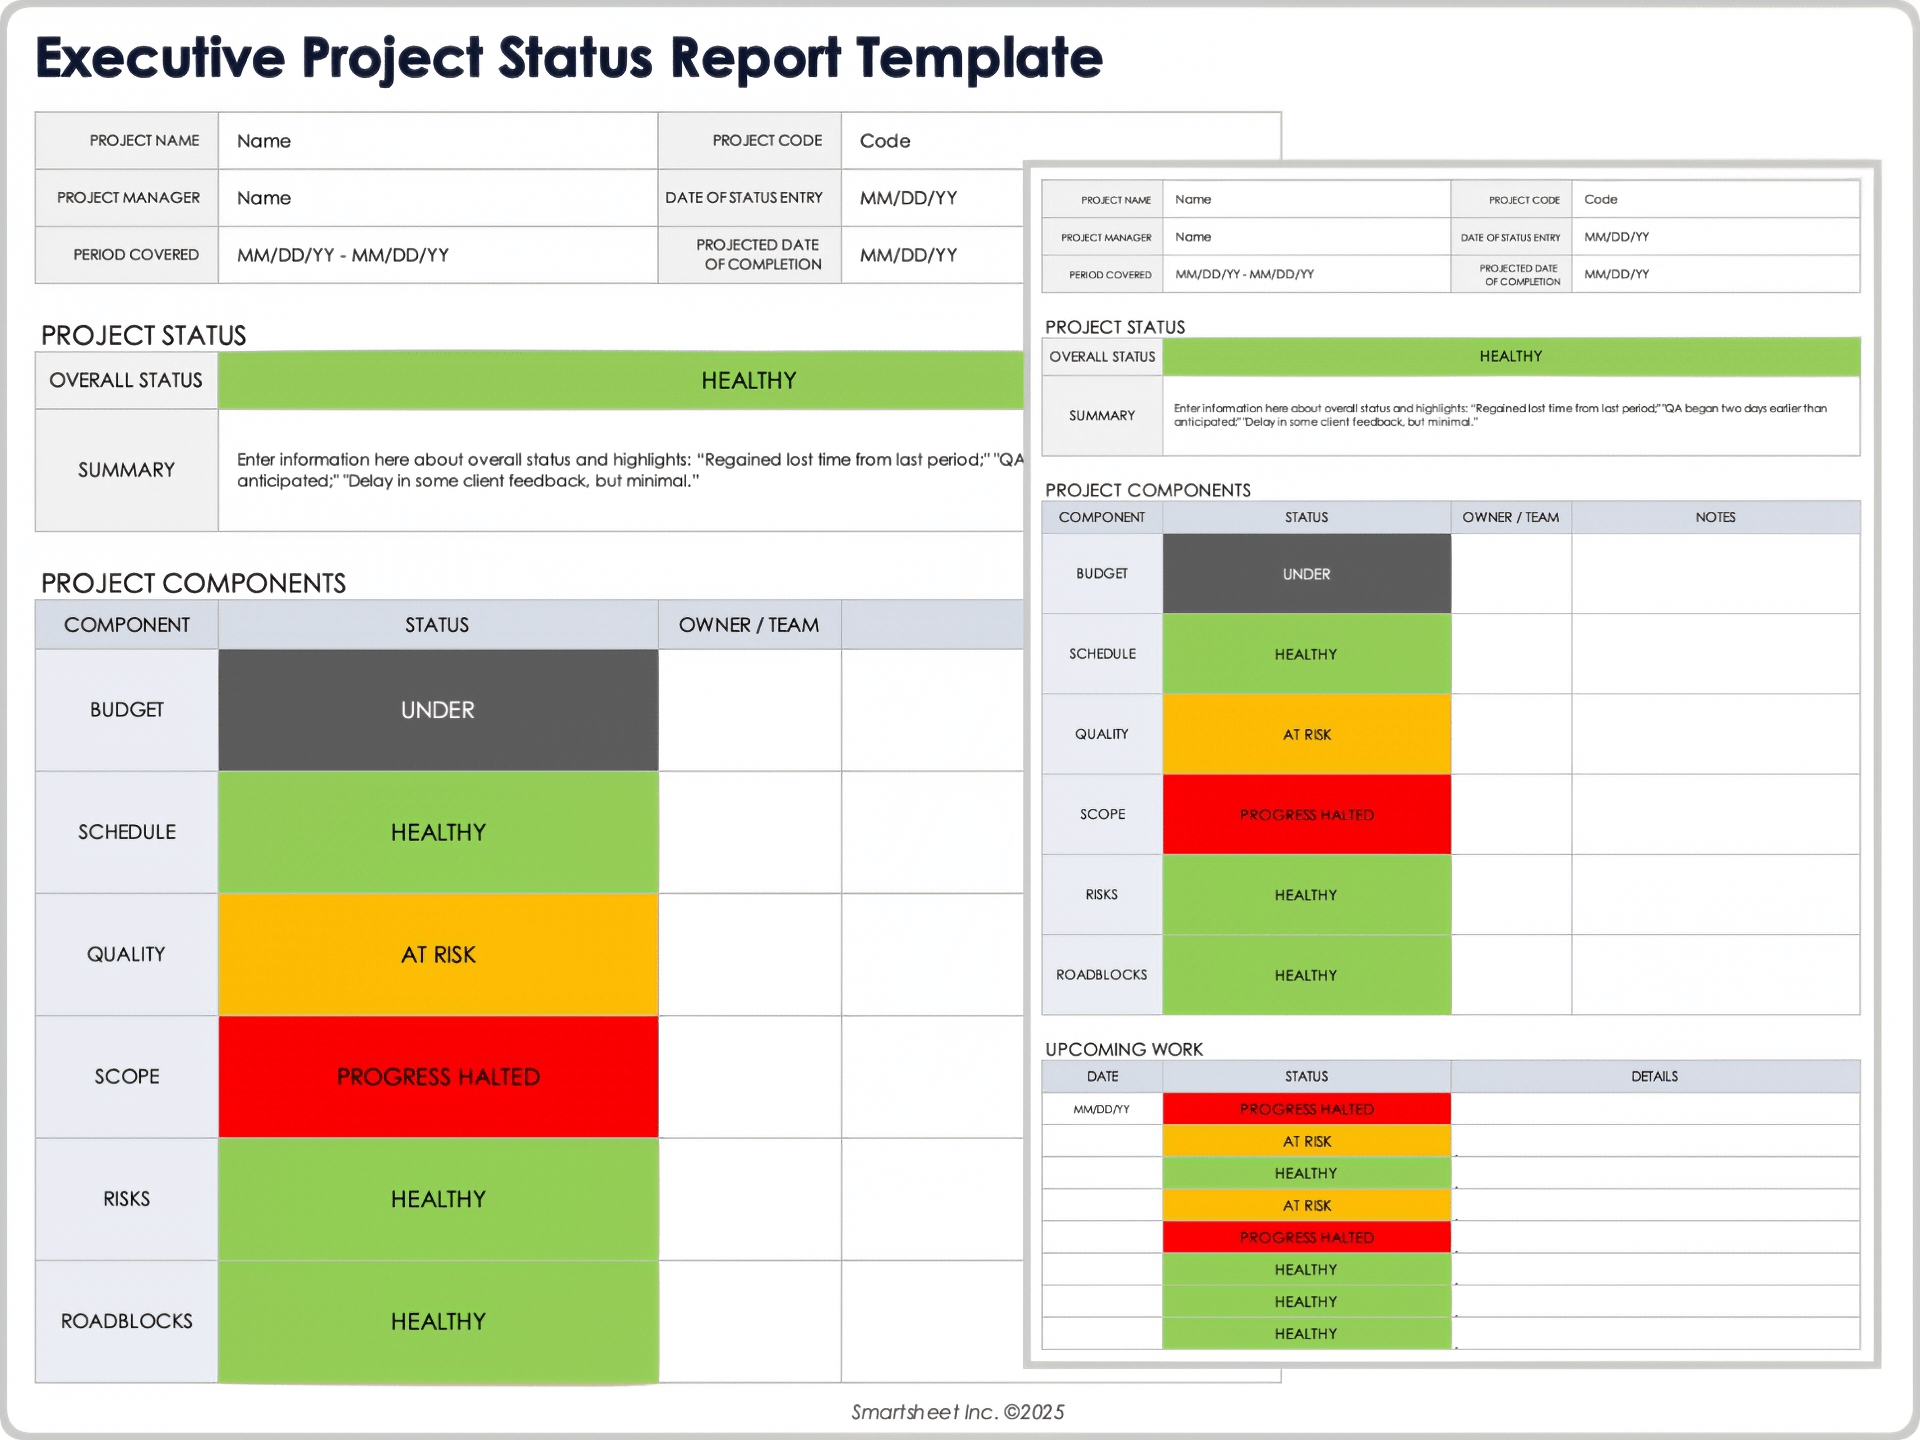Click the Roadblocks HEALTHY status cell
This screenshot has height=1440, width=1920.
tap(437, 1320)
